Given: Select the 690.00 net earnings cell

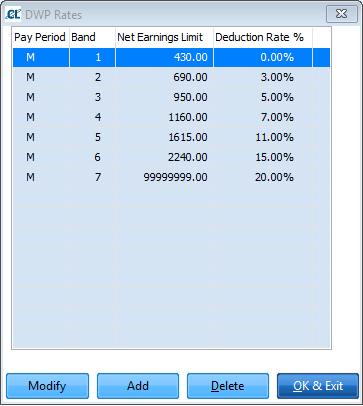Looking at the screenshot, I should coord(164,77).
